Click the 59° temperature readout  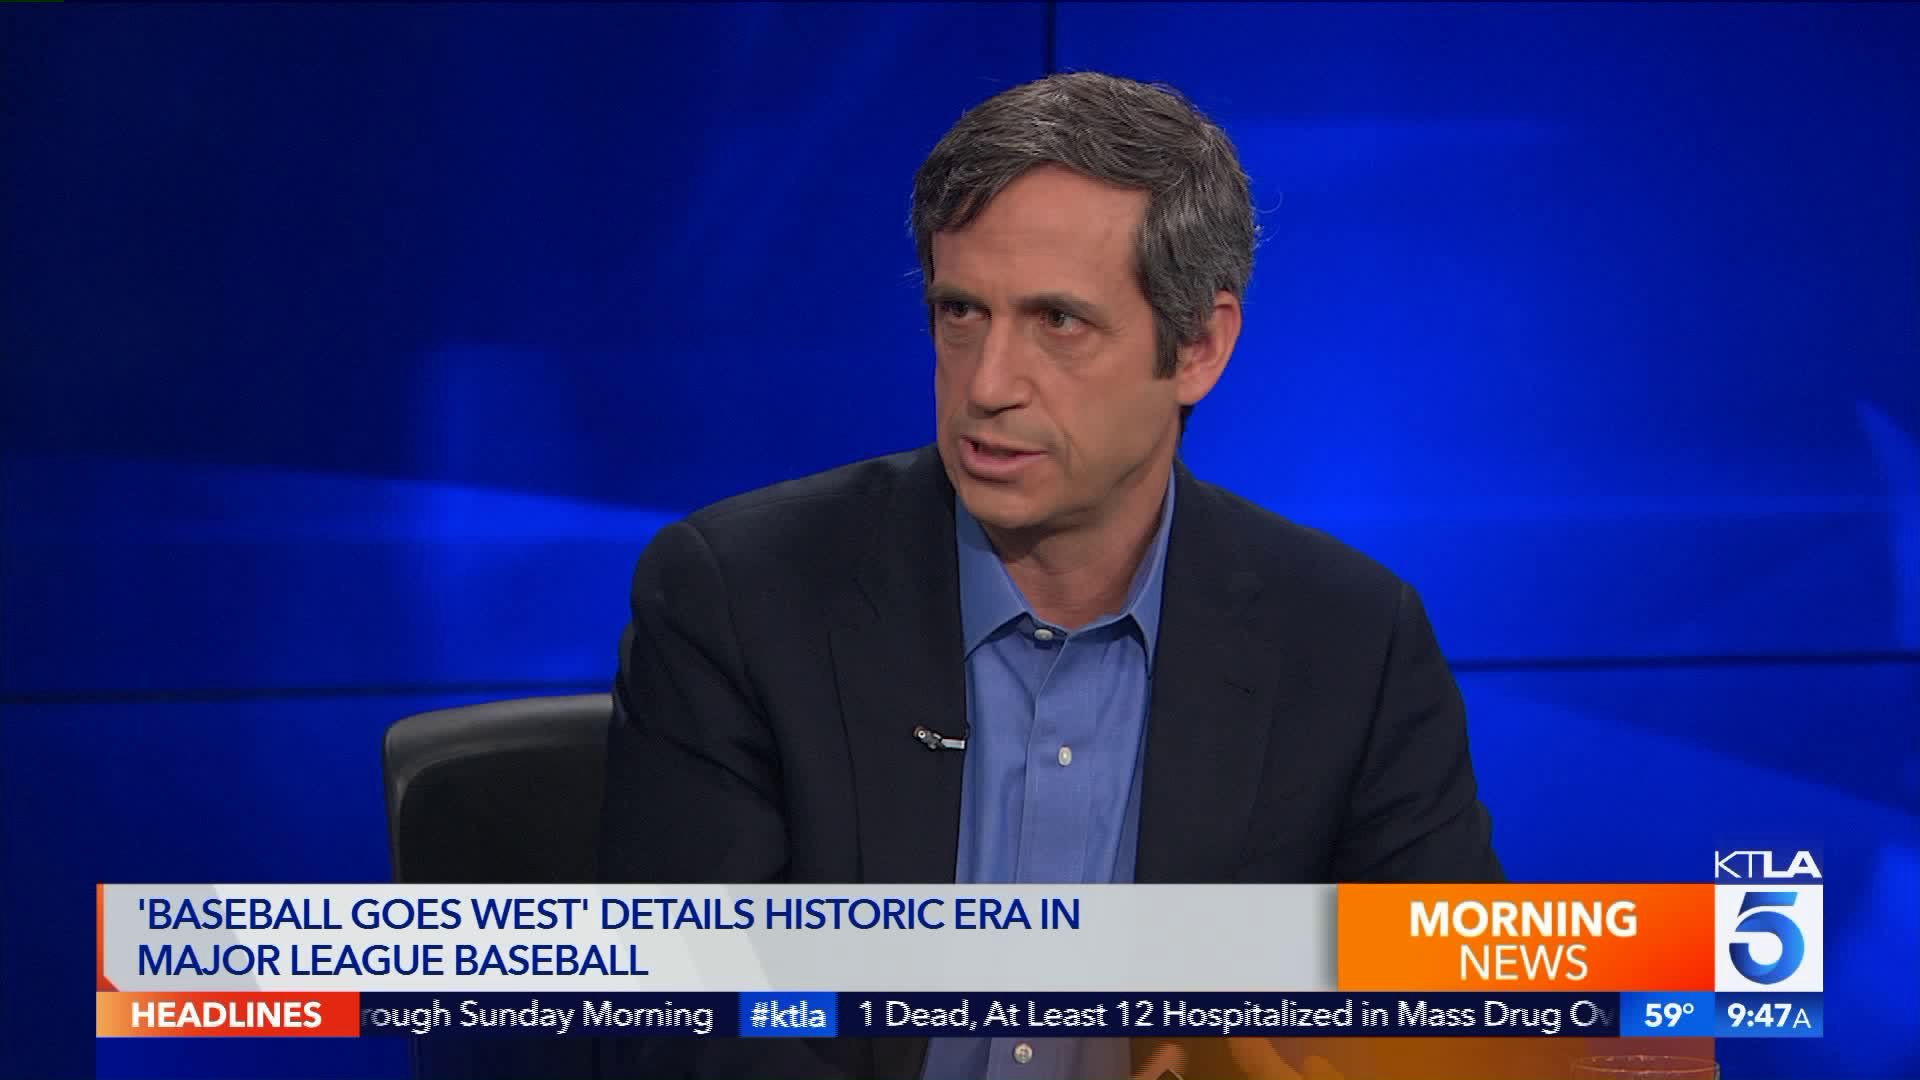[1669, 1016]
